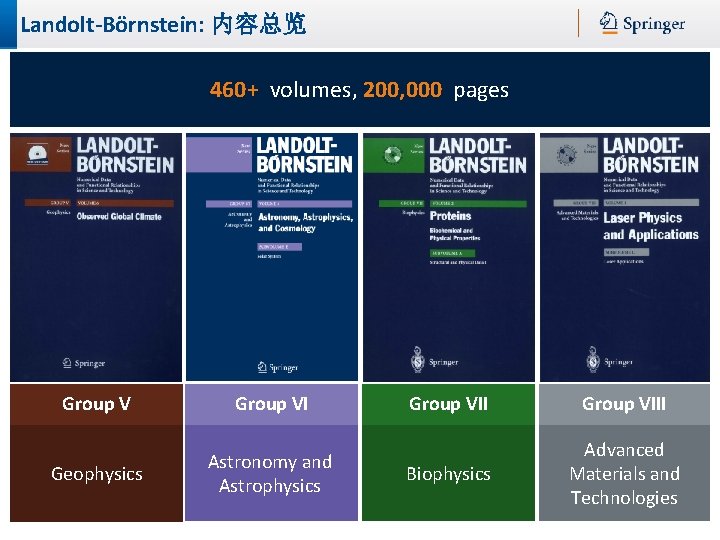Click the Springer logo in the header
This screenshot has height=540, width=720.
tap(642, 23)
